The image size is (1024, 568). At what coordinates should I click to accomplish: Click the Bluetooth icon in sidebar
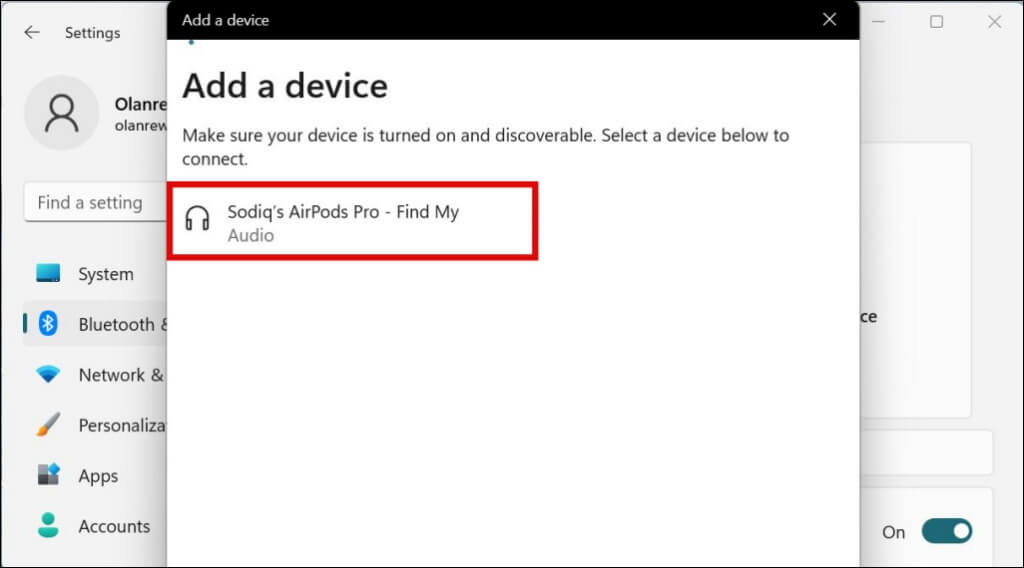[48, 324]
